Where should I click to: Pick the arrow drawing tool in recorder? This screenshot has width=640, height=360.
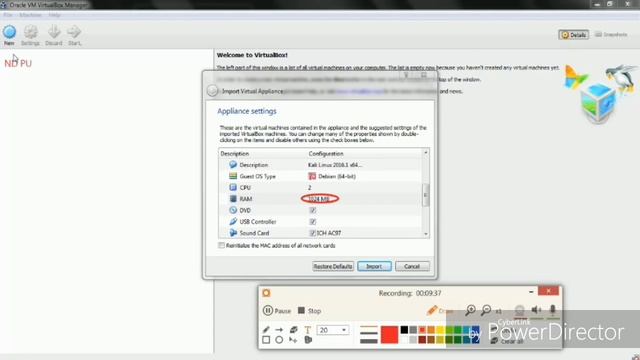[279, 329]
